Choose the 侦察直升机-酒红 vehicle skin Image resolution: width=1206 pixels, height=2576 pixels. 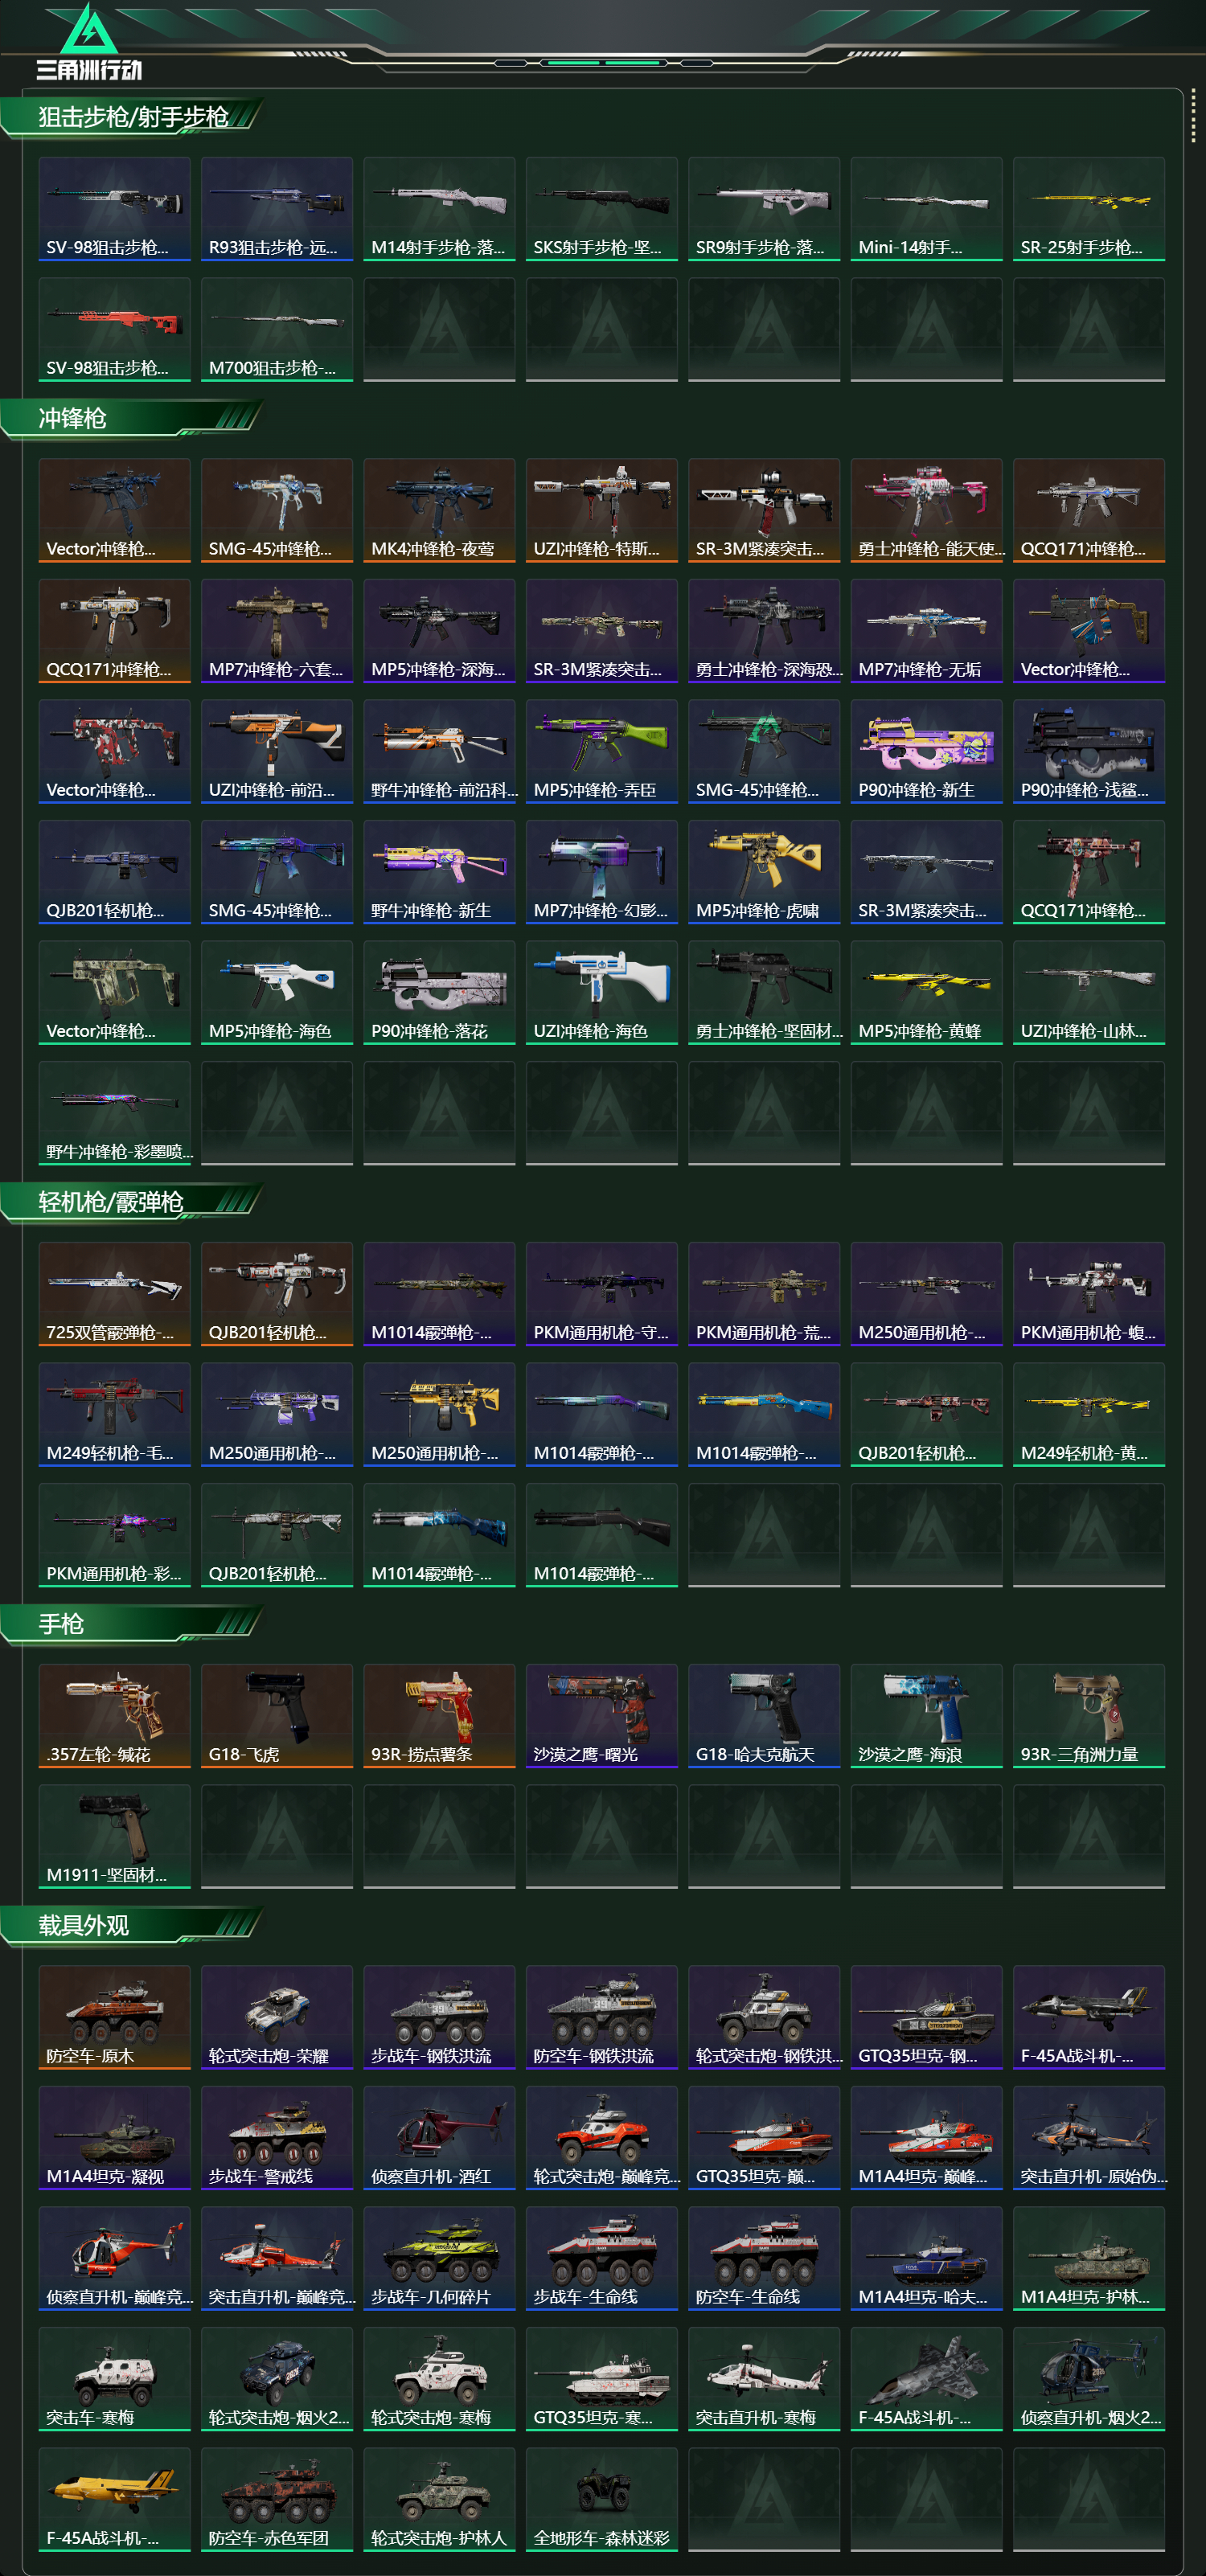[x=439, y=2138]
